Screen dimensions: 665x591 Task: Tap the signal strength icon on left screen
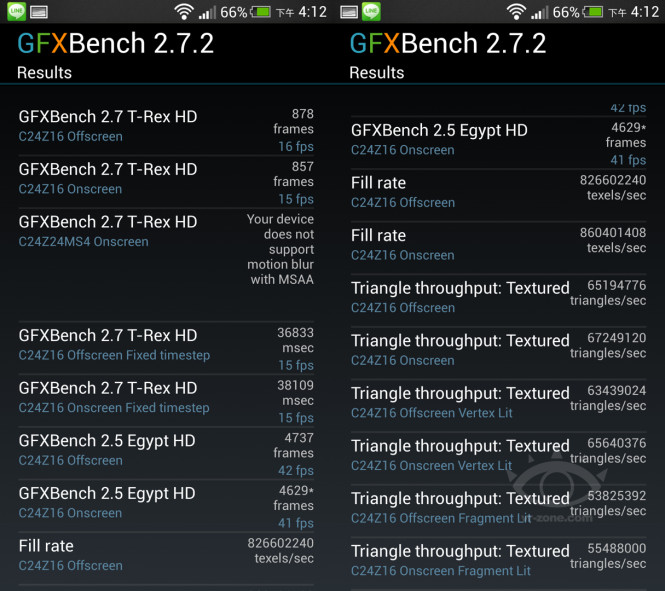tap(207, 12)
